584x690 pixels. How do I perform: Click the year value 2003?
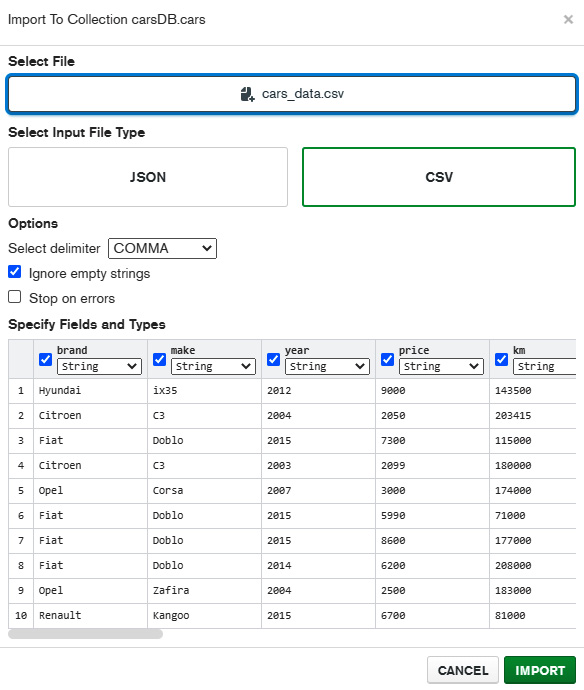279,465
